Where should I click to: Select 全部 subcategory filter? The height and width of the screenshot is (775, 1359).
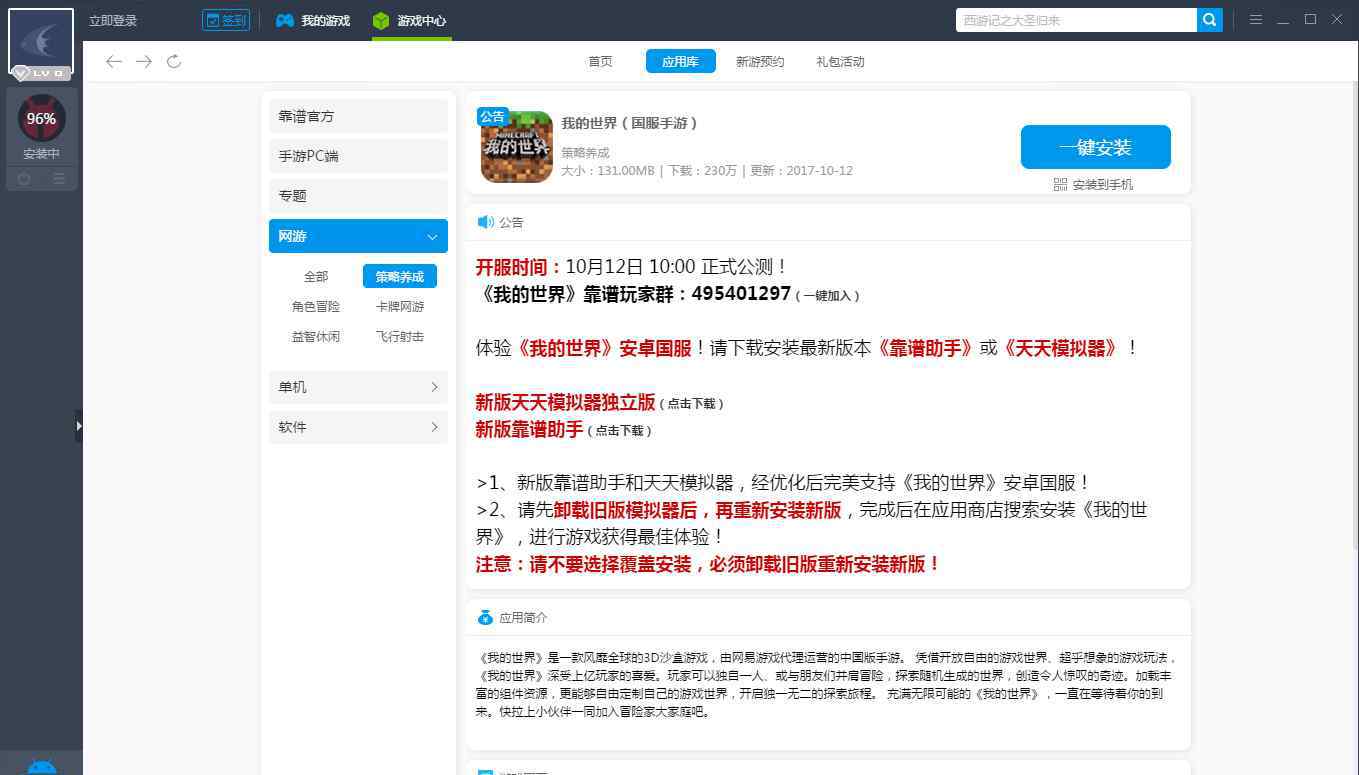point(316,277)
